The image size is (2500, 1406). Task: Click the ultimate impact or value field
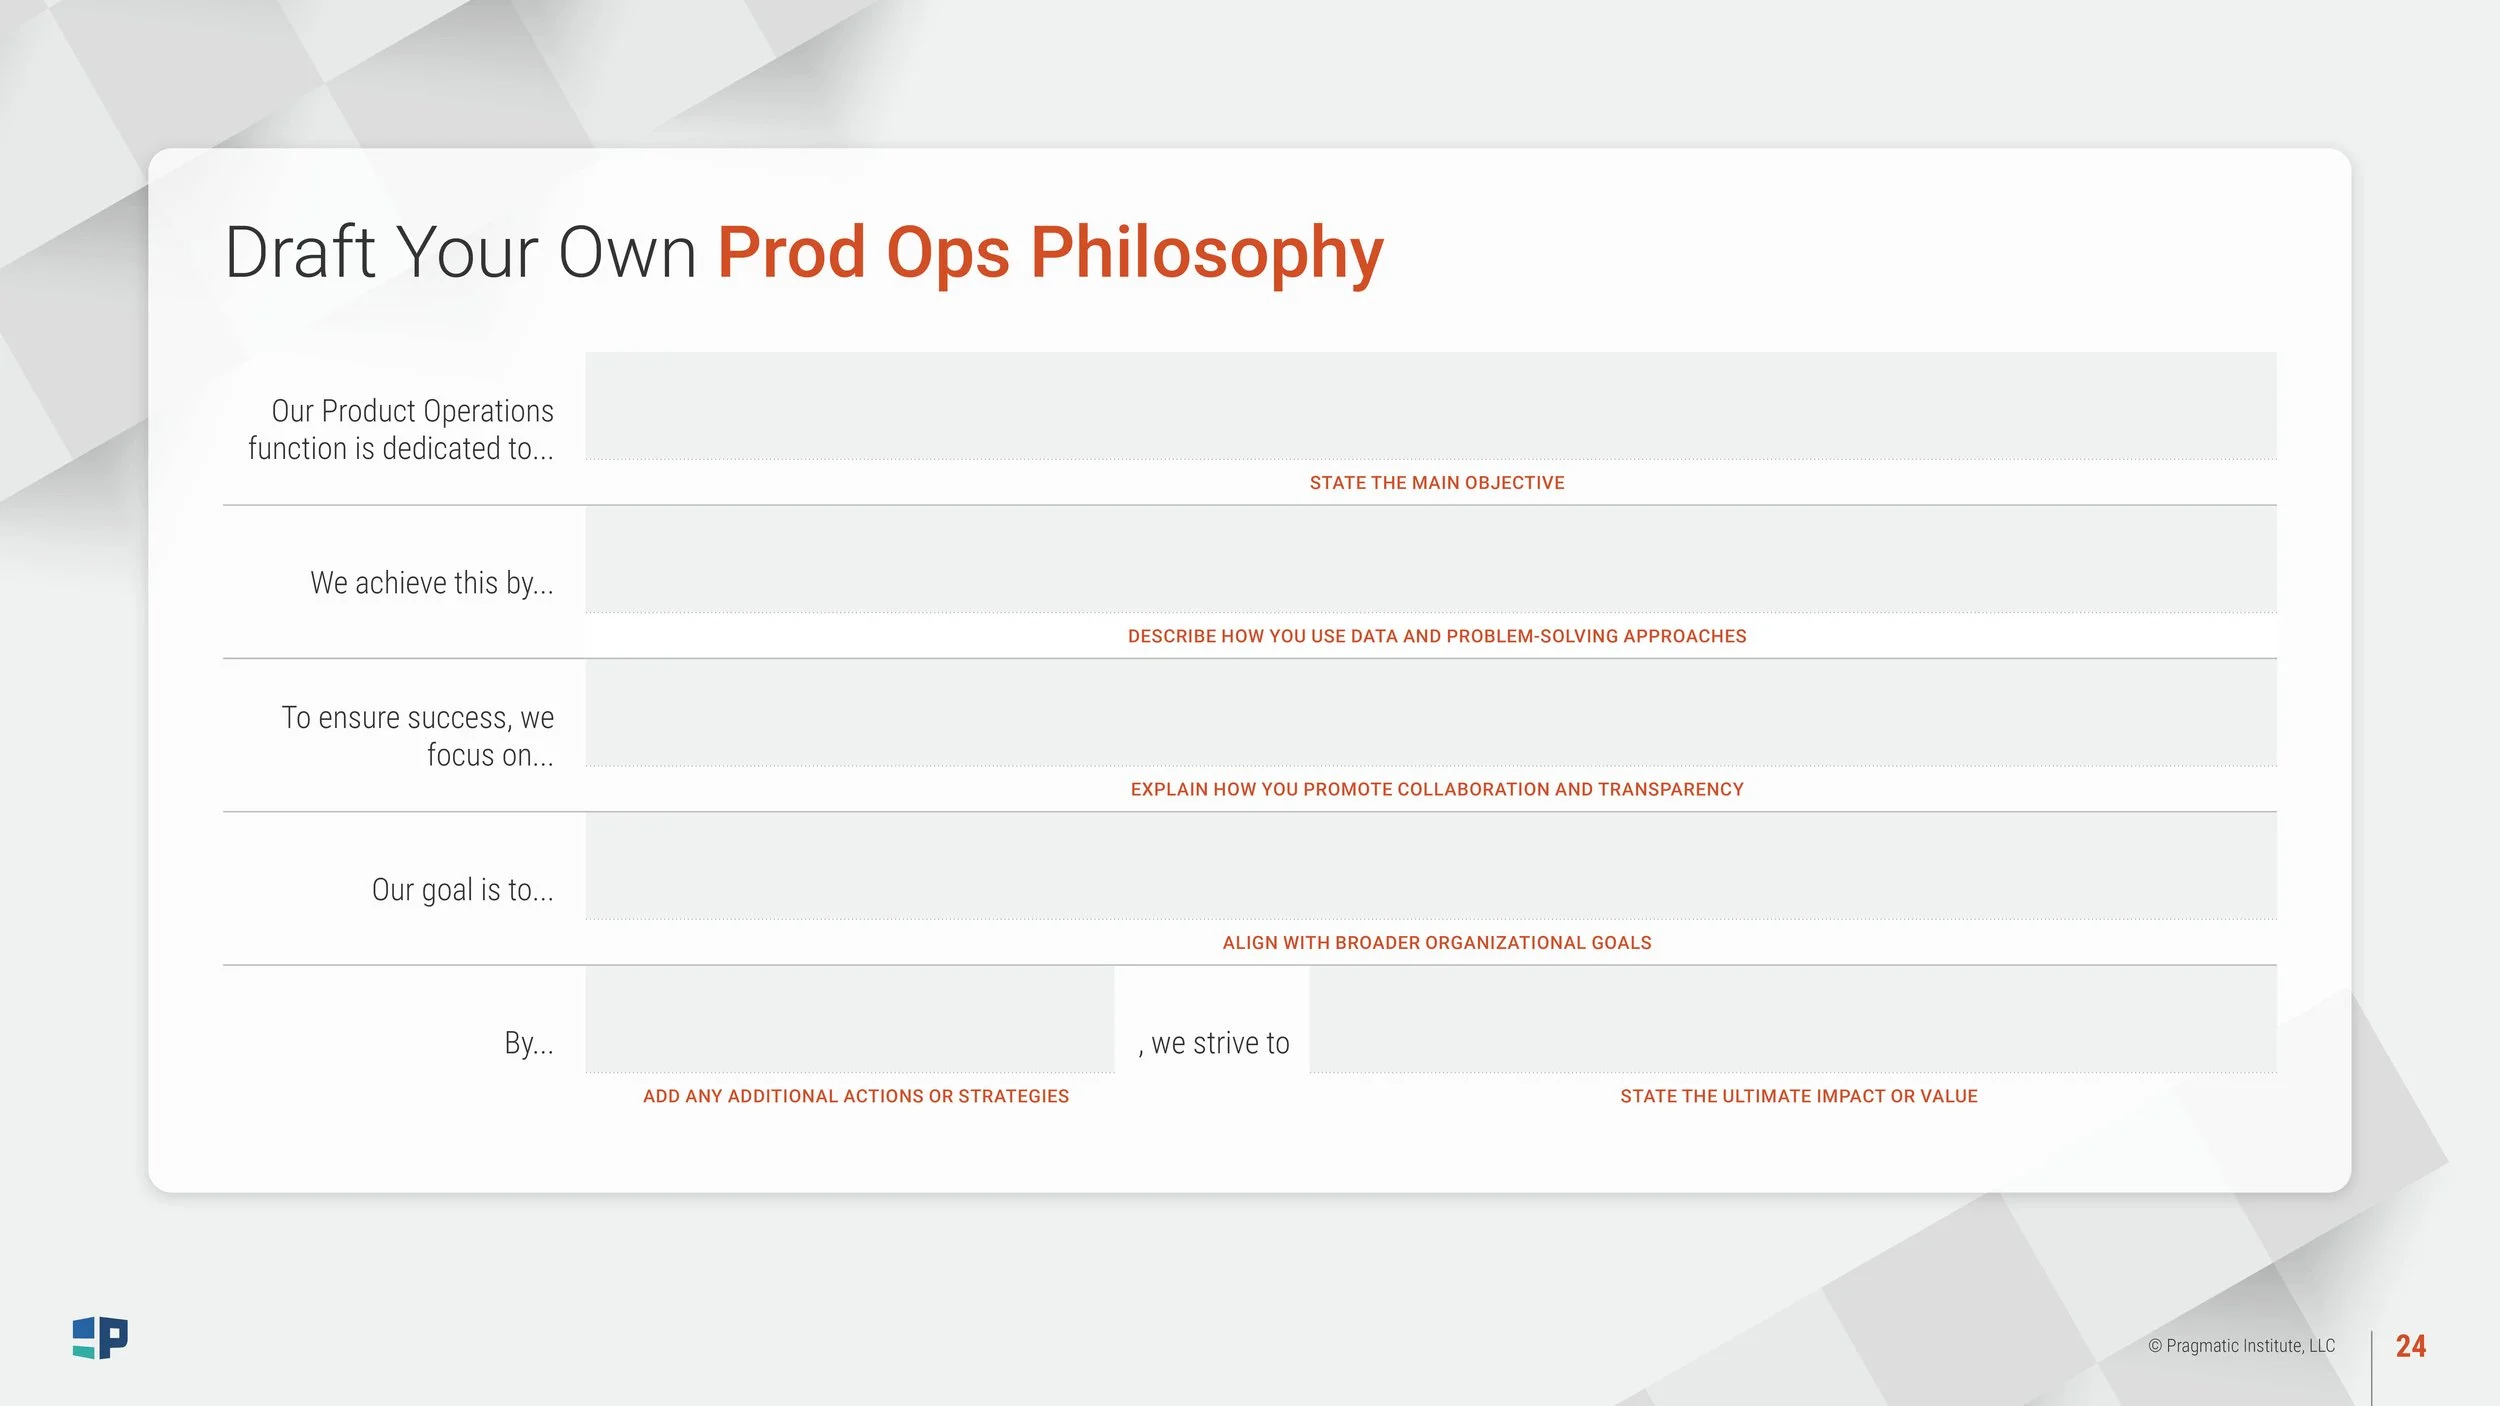pyautogui.click(x=1793, y=1020)
